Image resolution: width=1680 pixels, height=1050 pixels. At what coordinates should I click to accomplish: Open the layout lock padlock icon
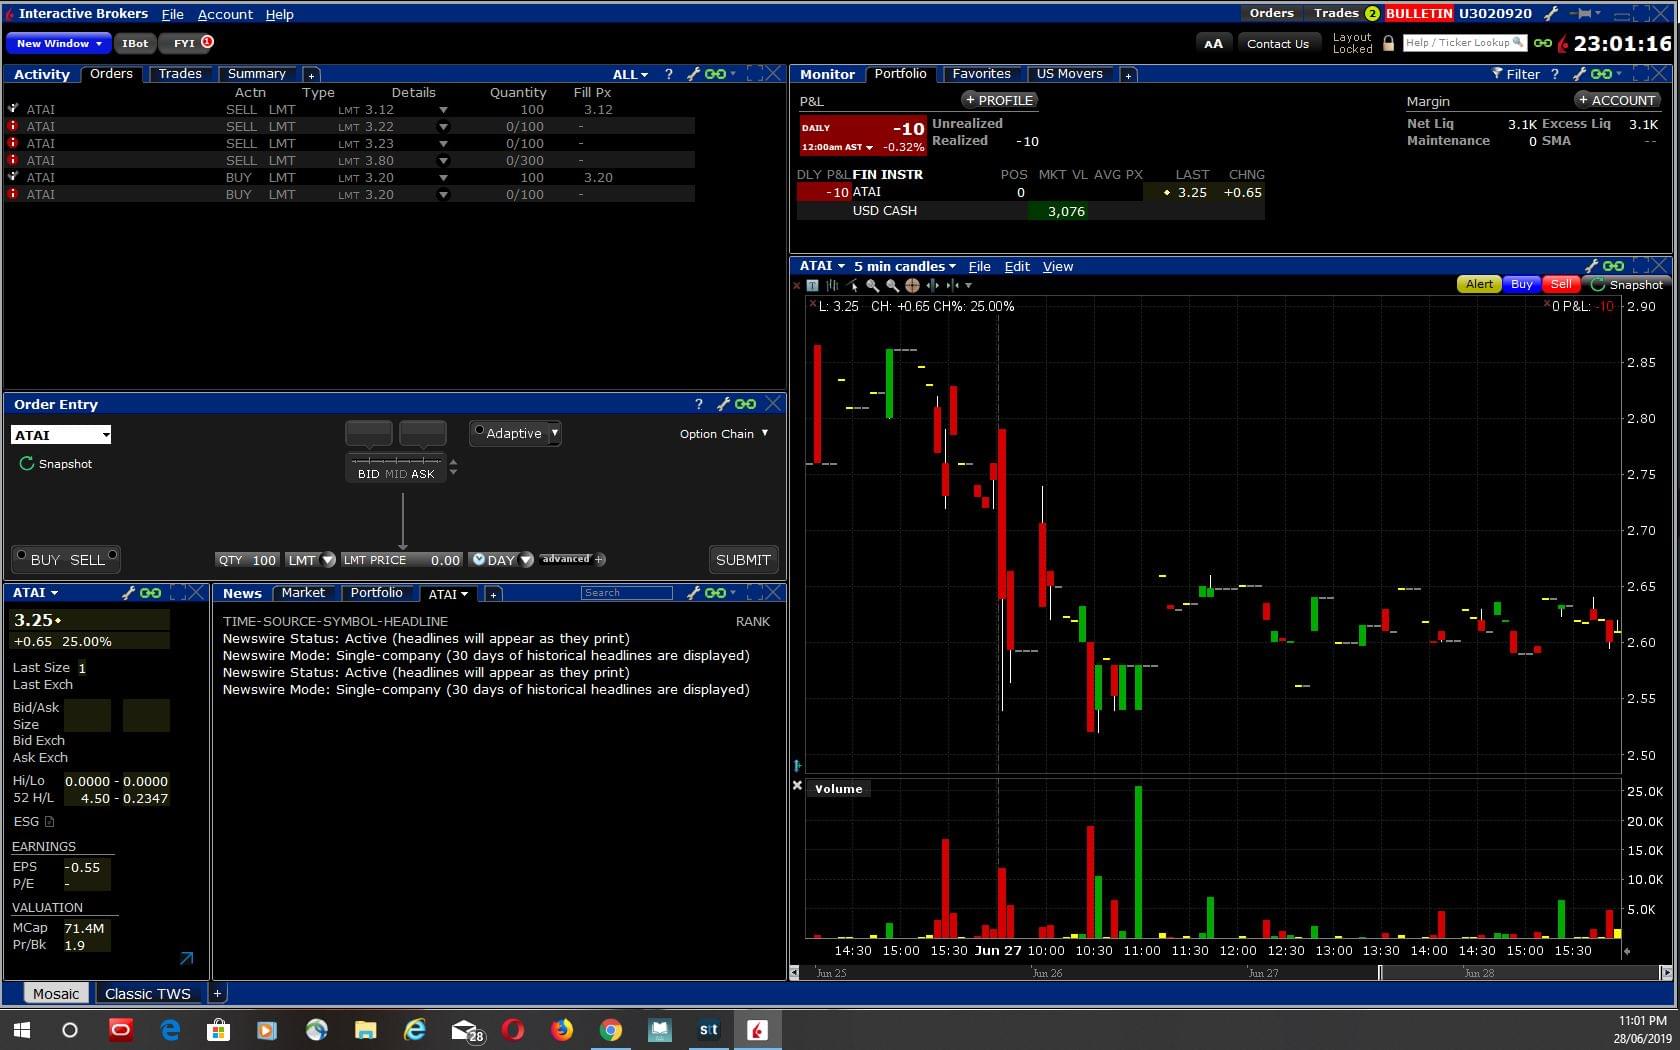[x=1388, y=43]
